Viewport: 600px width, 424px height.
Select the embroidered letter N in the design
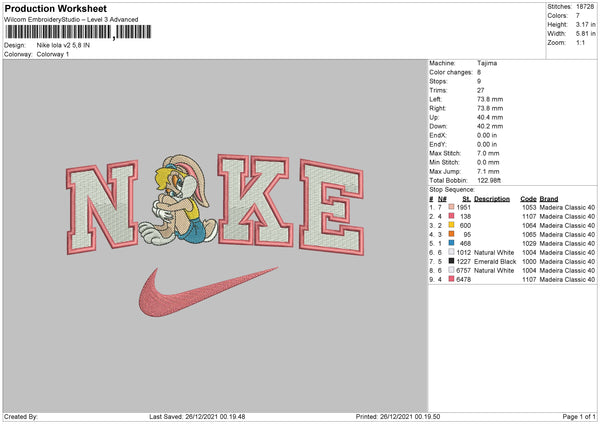point(103,207)
